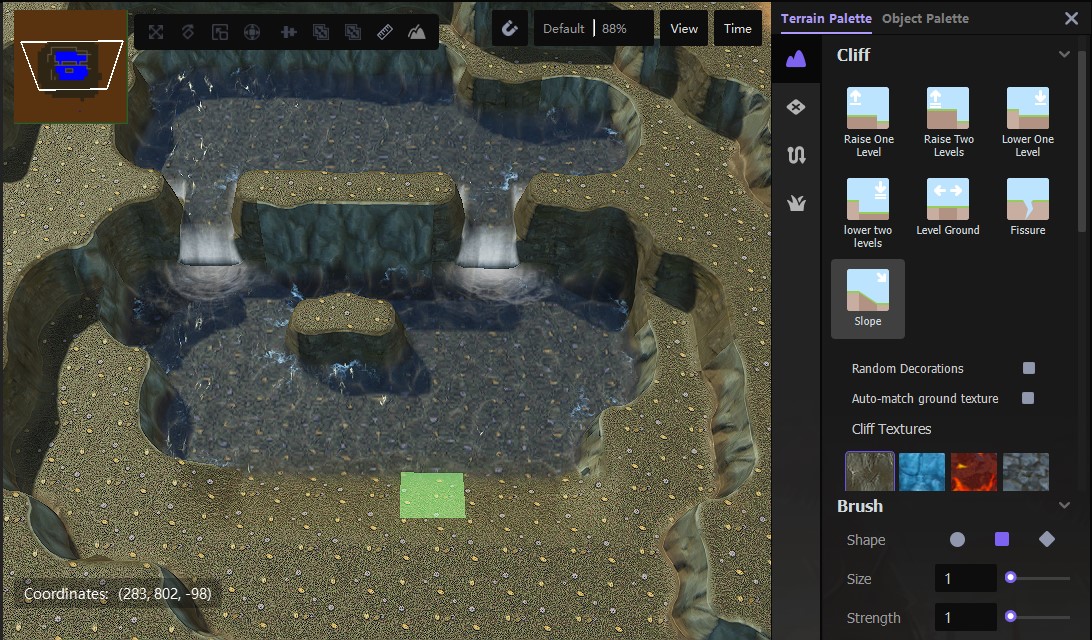The image size is (1092, 640).
Task: Click the rotate icon in top toolbar
Action: 188,32
